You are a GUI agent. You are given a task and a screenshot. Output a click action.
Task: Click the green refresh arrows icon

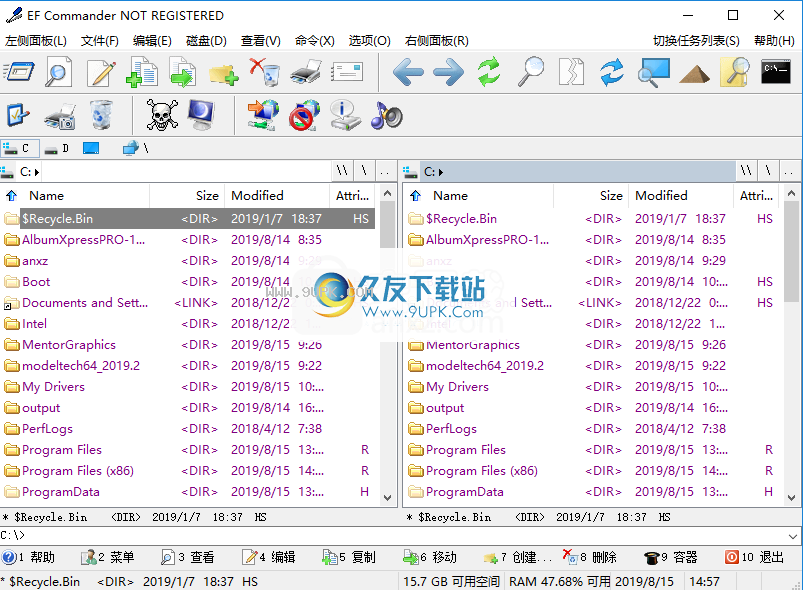click(x=489, y=72)
